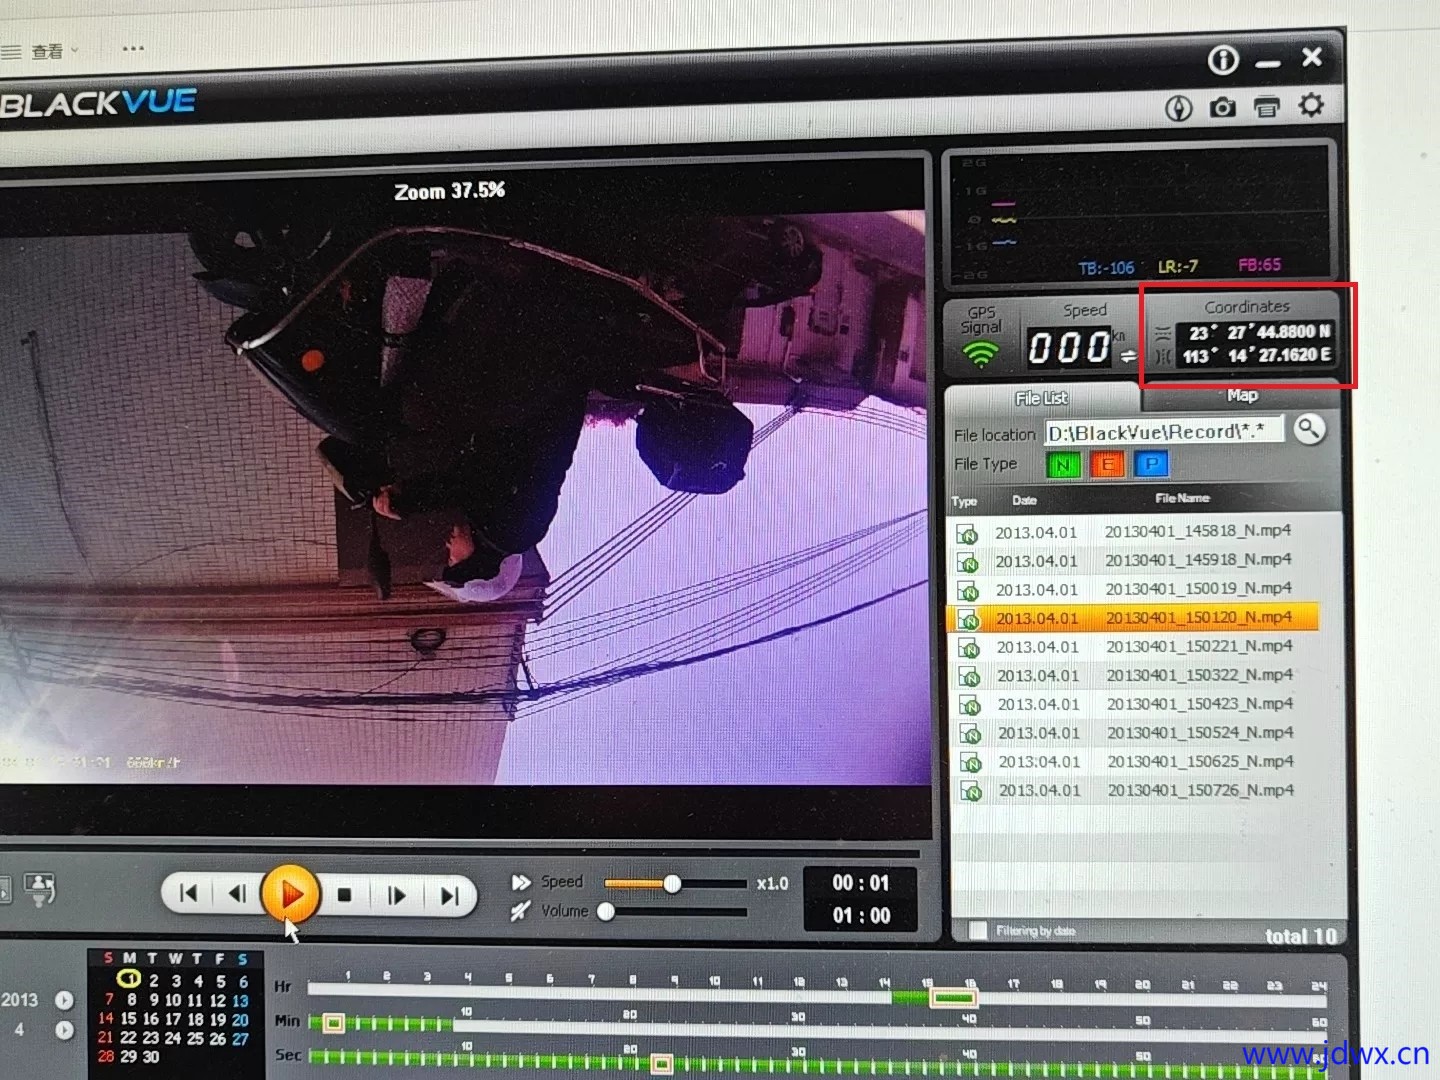Click the arrow next to year 2013

click(x=64, y=1000)
